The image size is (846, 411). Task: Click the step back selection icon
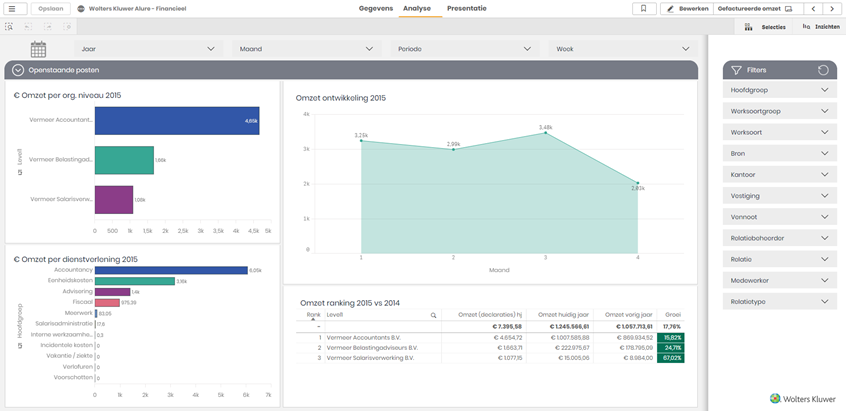pos(28,26)
